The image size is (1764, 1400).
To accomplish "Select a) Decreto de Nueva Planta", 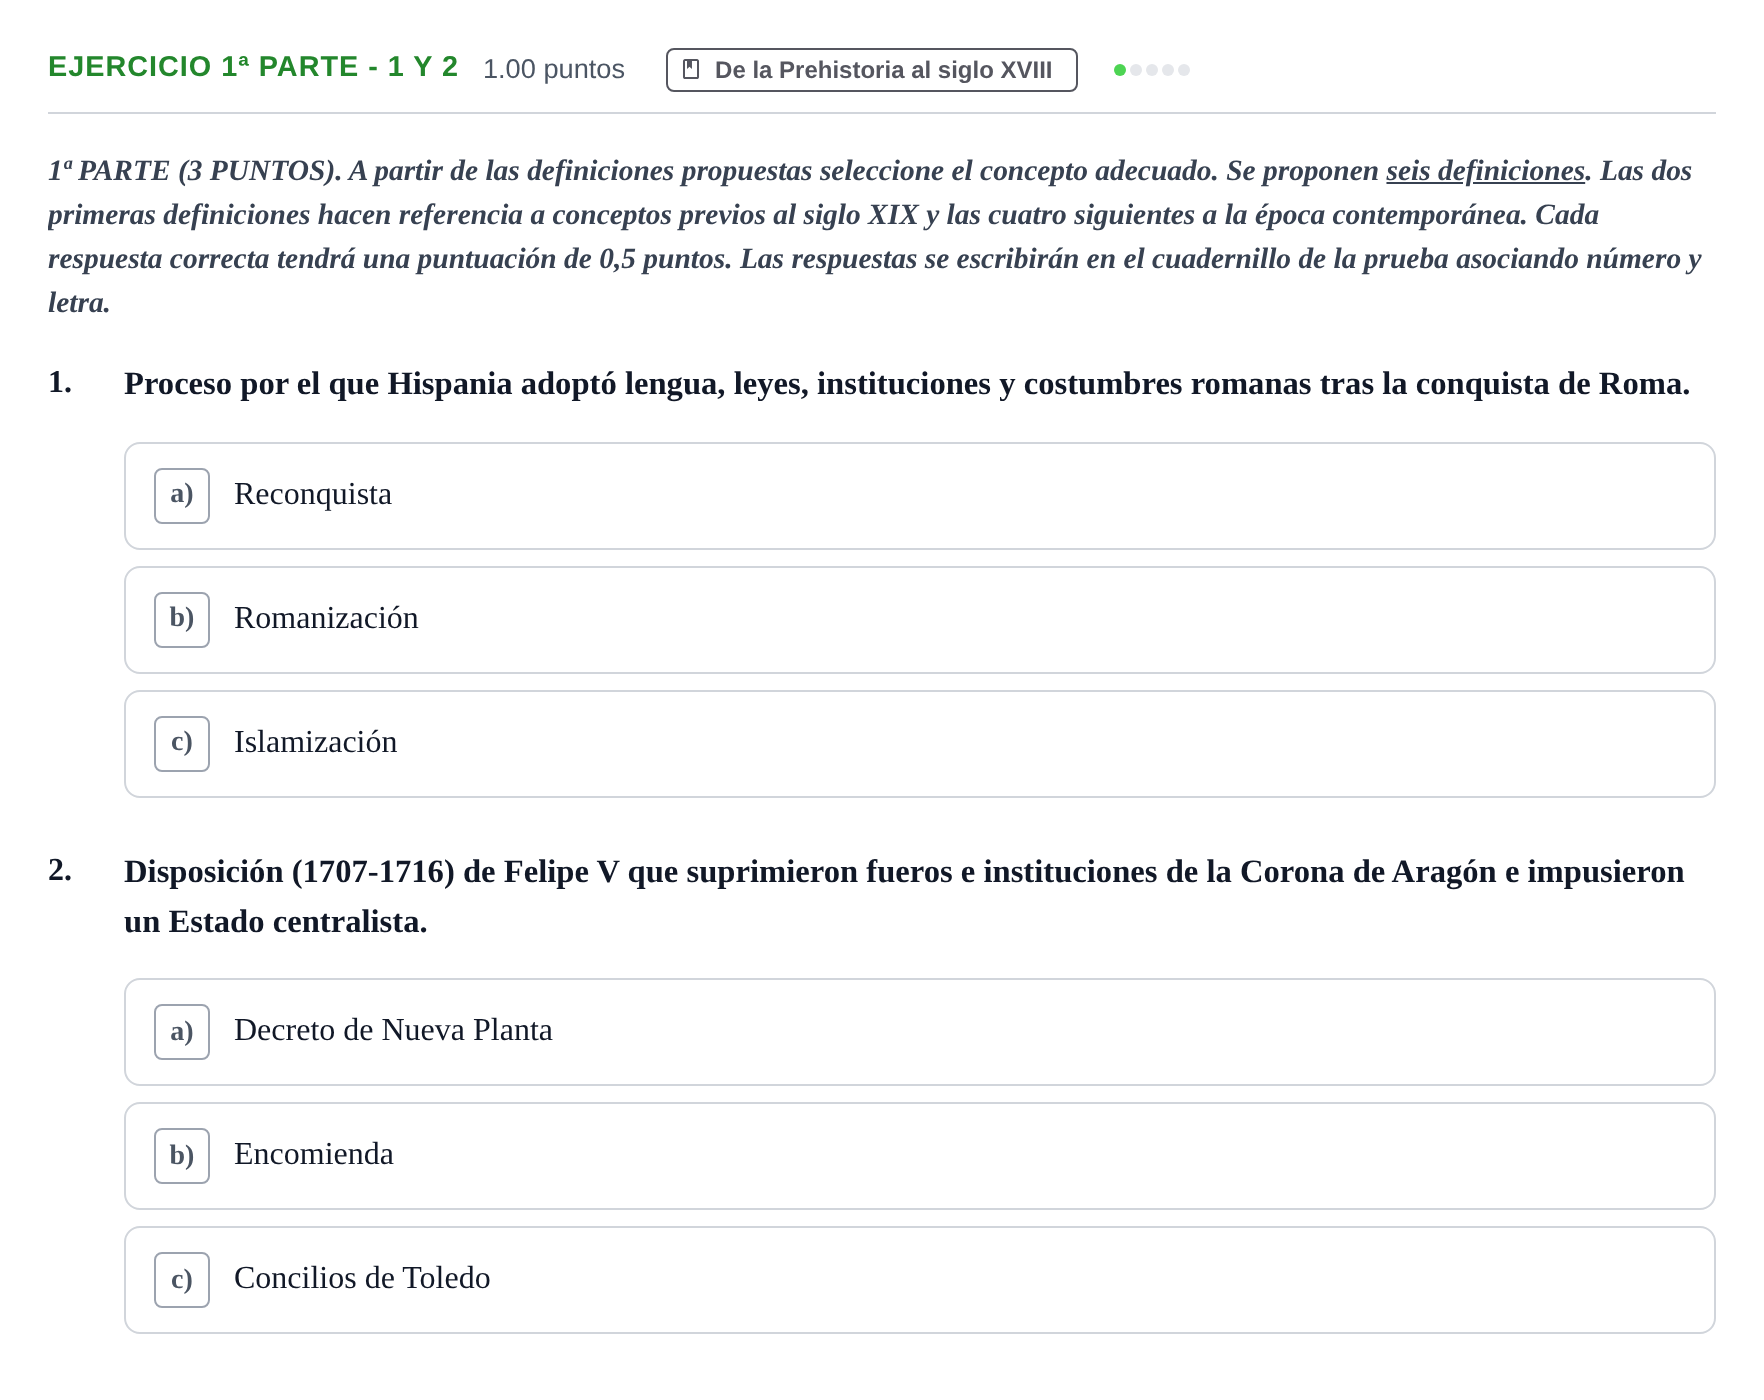I will (x=919, y=1032).
